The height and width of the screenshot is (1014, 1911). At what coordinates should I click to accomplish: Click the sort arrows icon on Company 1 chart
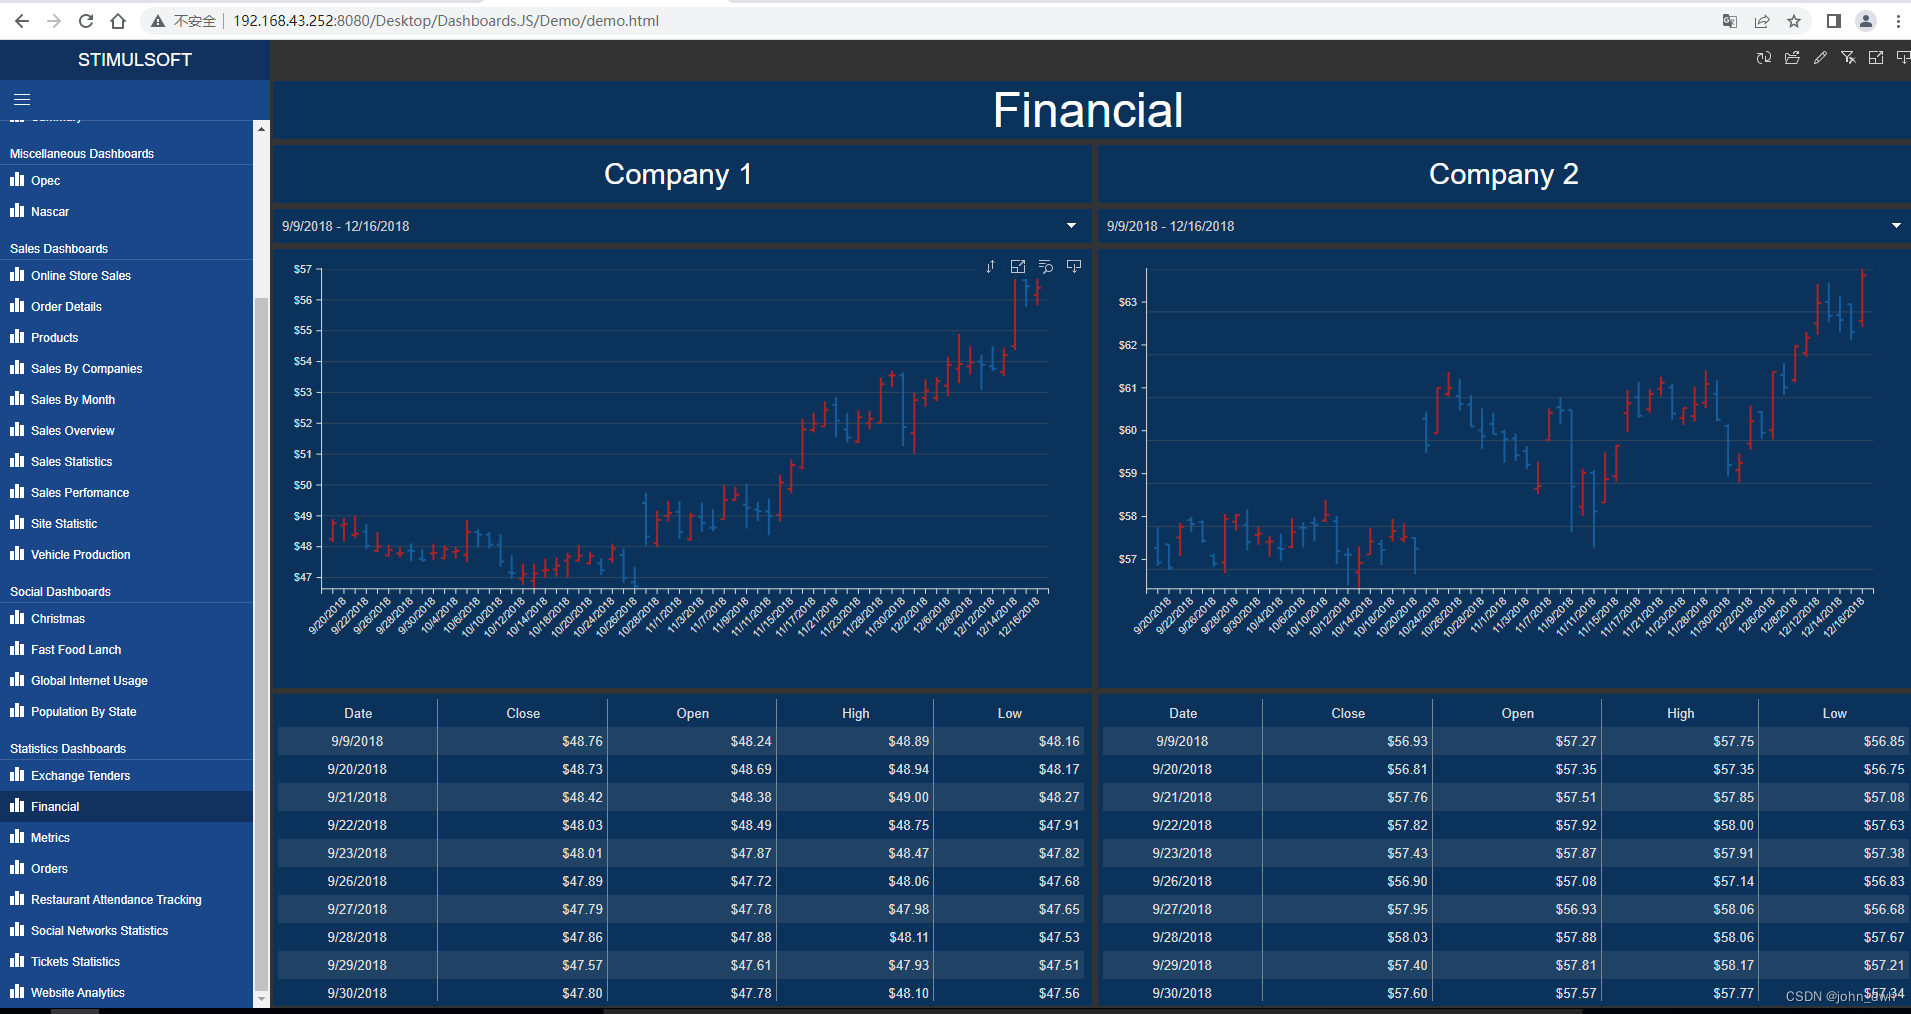[x=991, y=266]
